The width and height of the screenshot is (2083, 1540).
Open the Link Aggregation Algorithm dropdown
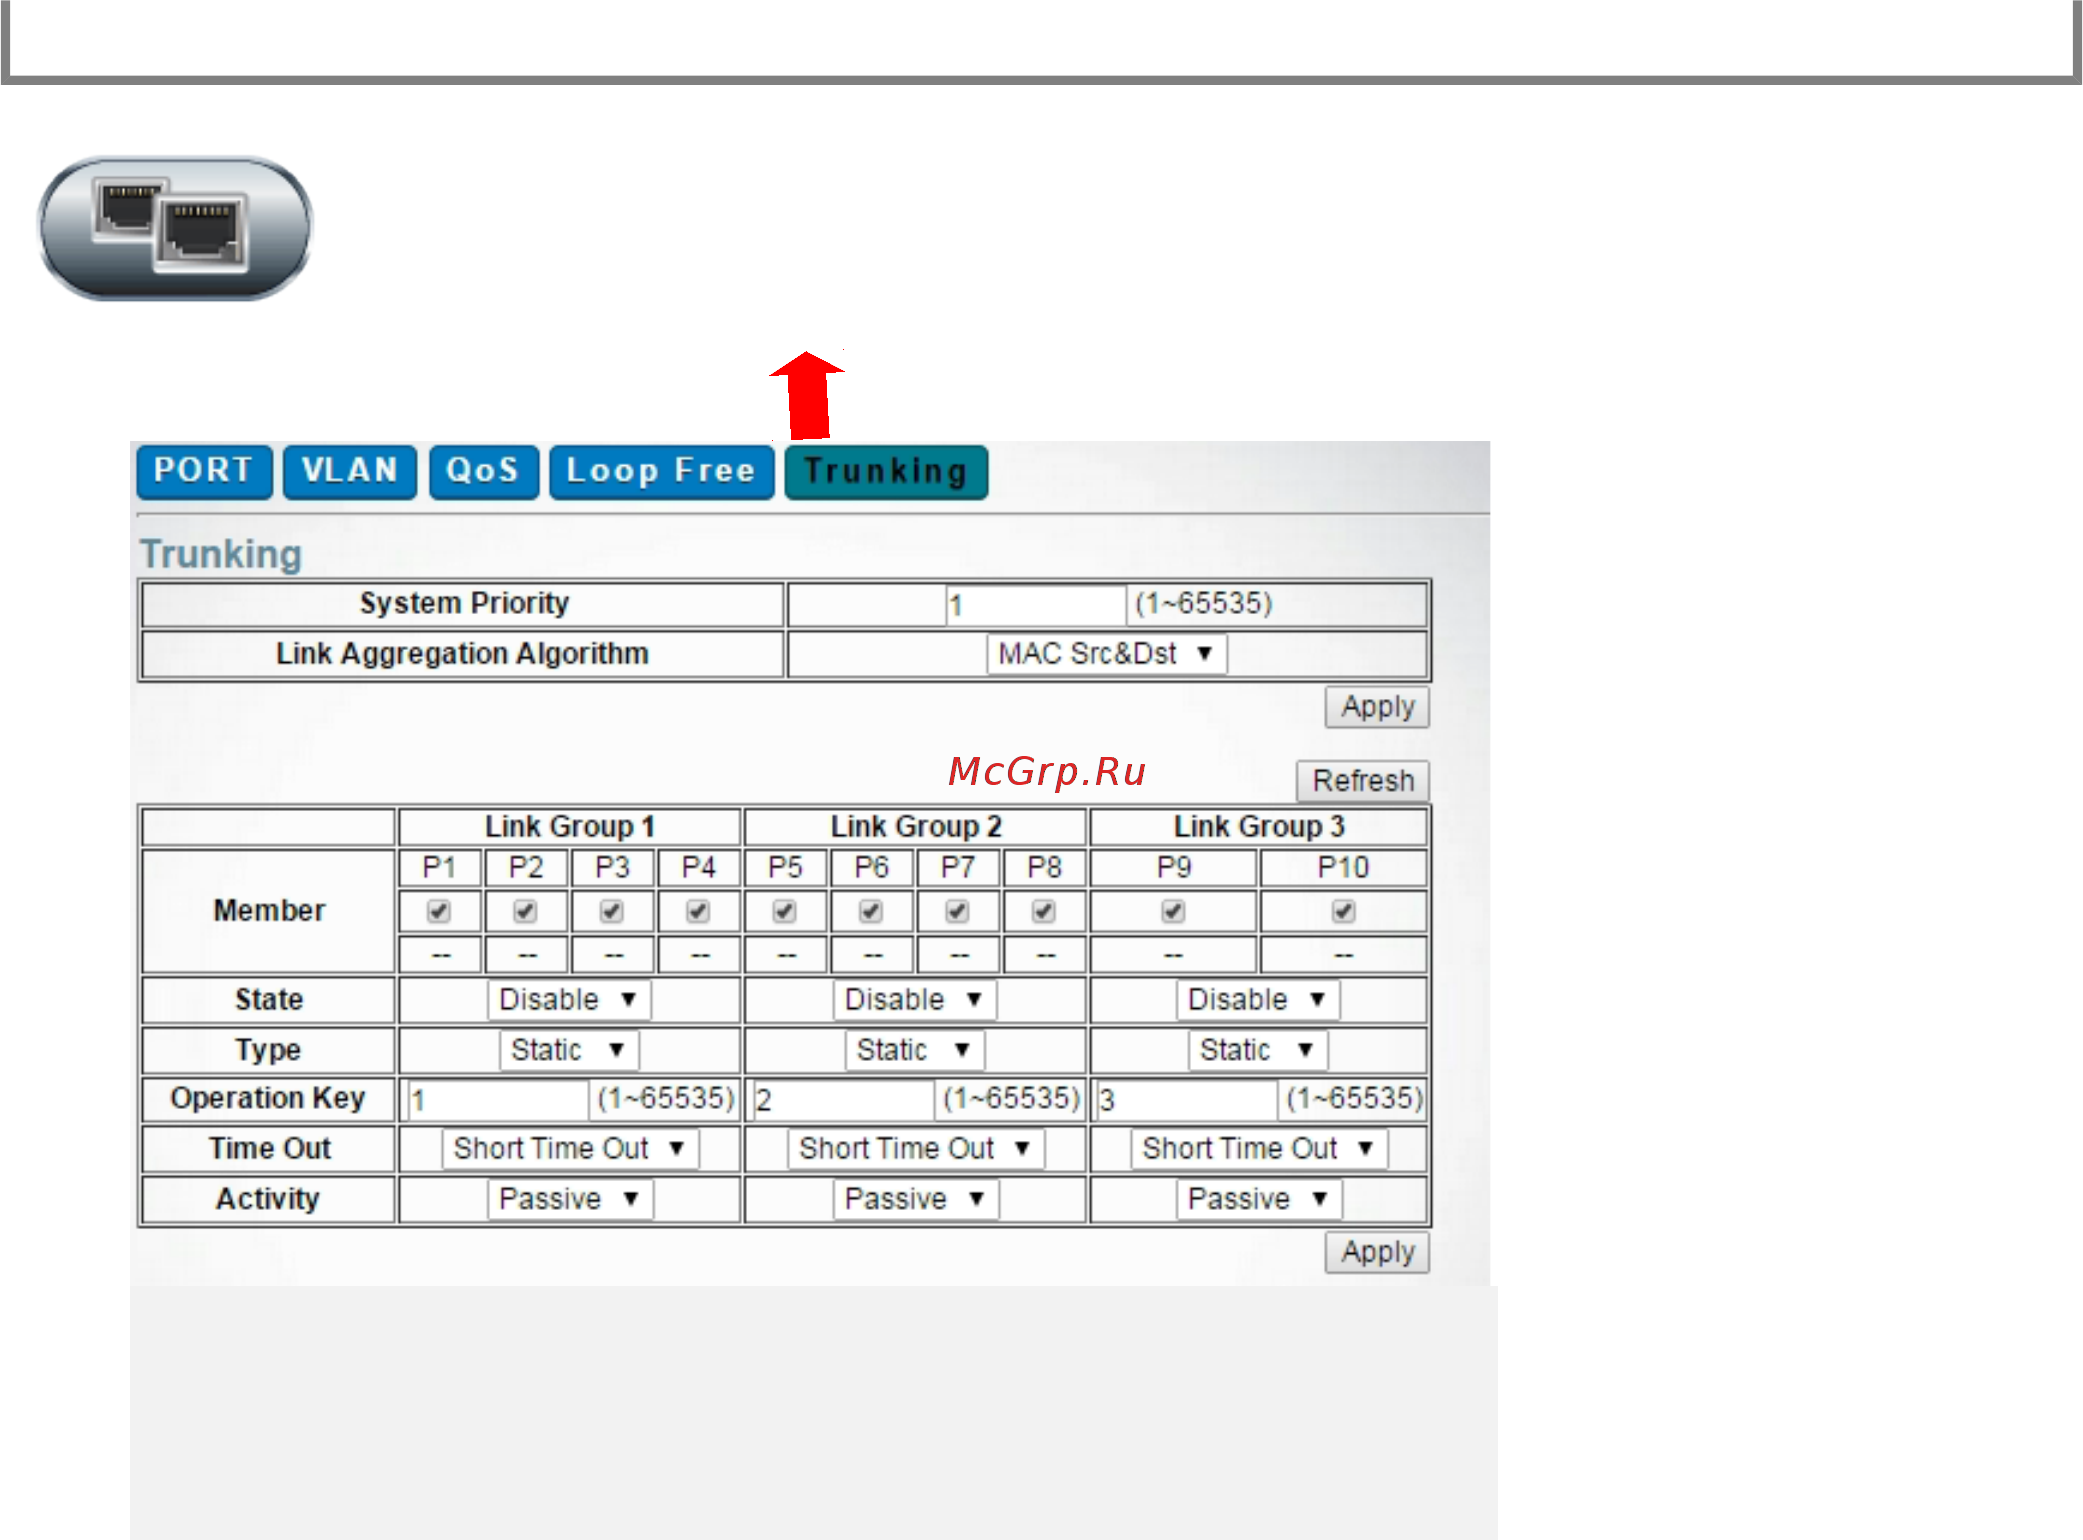pyautogui.click(x=1107, y=654)
